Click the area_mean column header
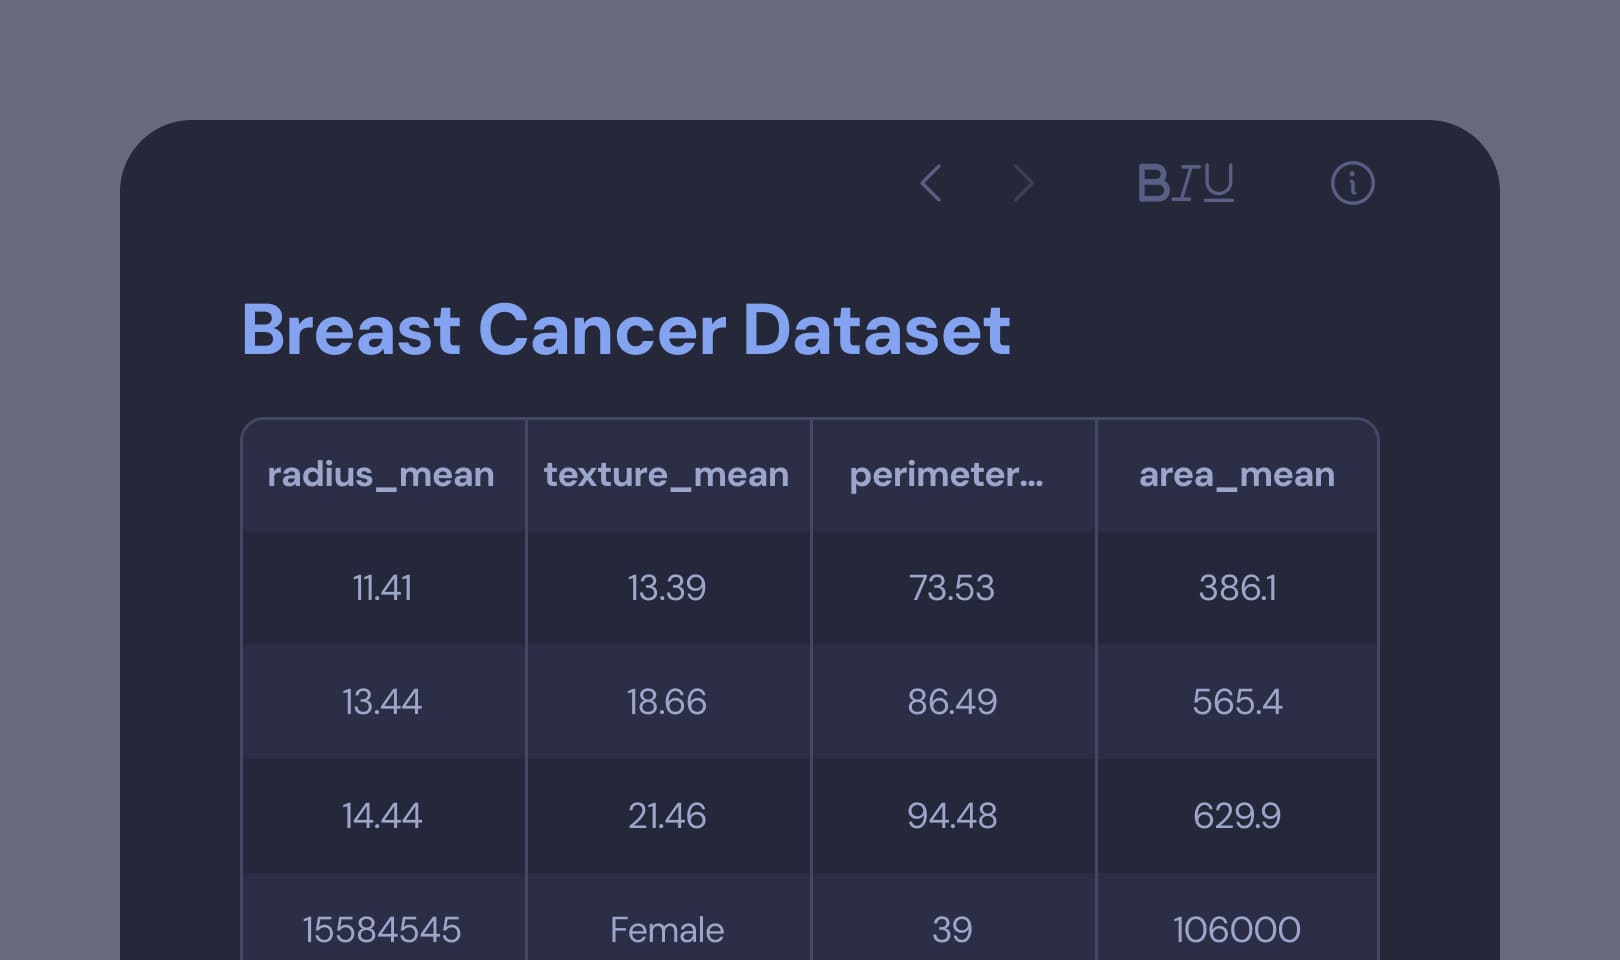Image resolution: width=1620 pixels, height=960 pixels. pos(1237,474)
